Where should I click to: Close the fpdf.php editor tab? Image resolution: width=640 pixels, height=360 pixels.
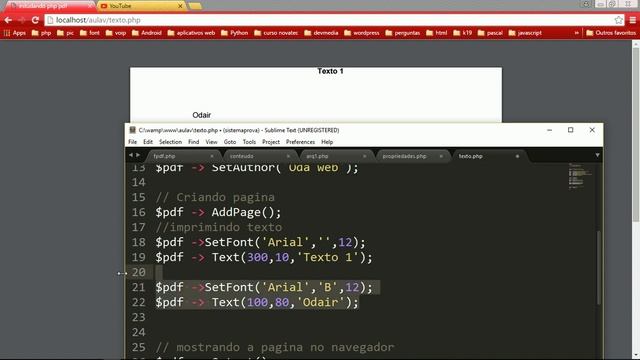[212, 156]
